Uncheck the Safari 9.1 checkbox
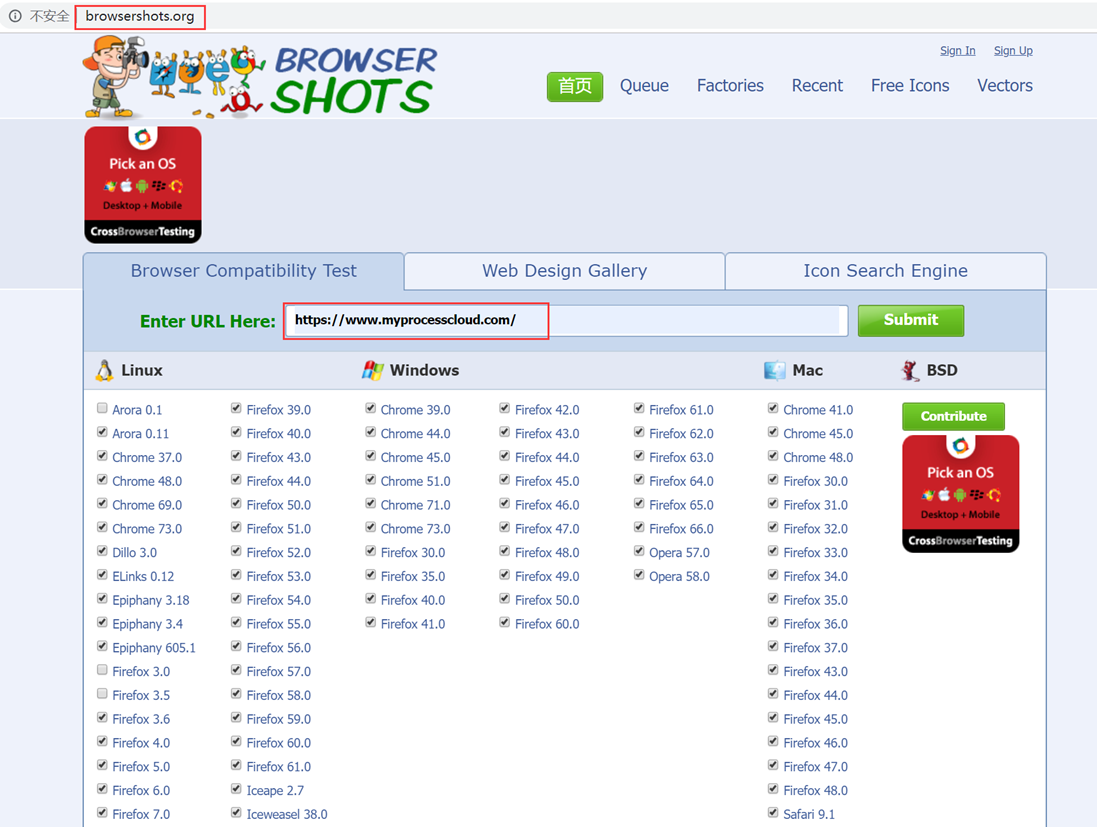1097x827 pixels. [x=773, y=813]
